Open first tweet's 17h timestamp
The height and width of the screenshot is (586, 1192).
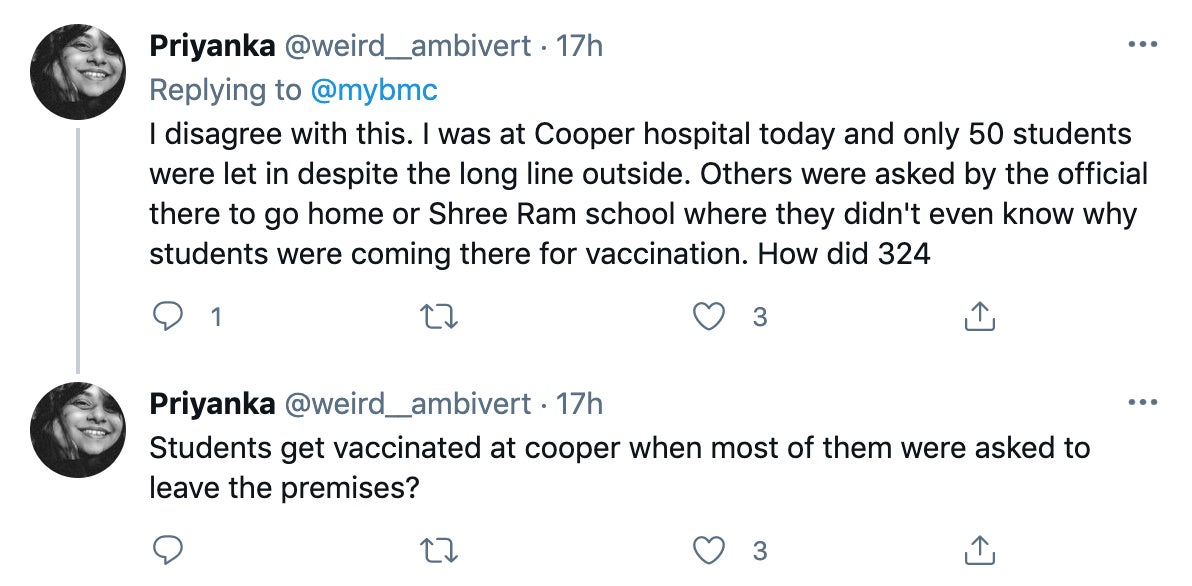coord(579,47)
